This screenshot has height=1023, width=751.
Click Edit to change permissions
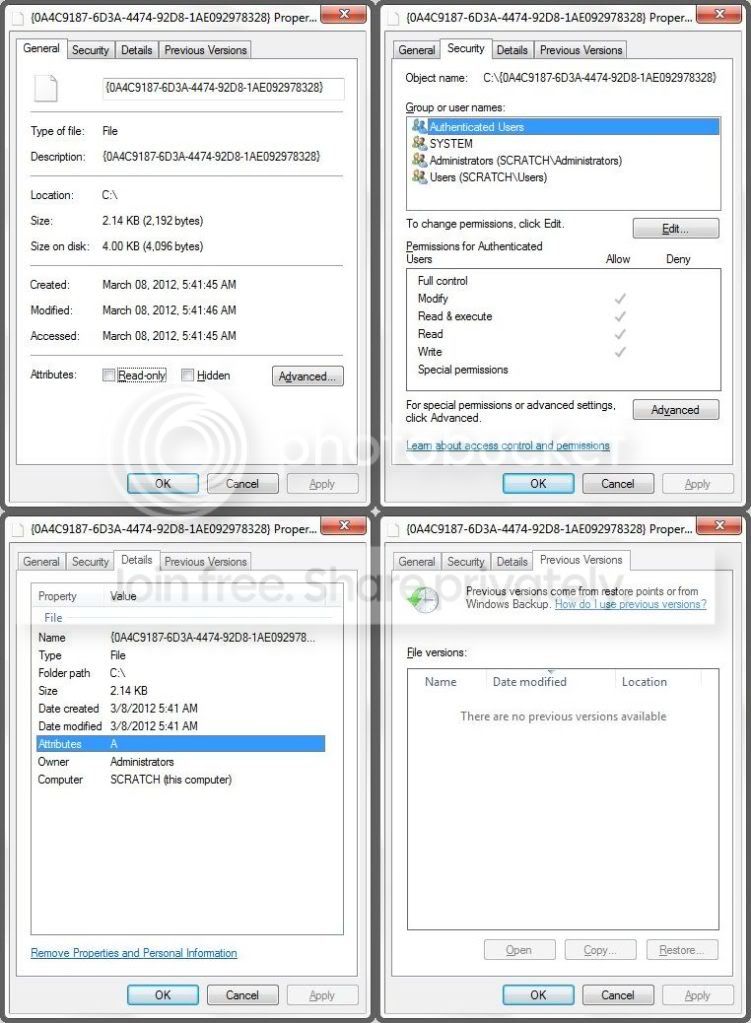pos(675,228)
